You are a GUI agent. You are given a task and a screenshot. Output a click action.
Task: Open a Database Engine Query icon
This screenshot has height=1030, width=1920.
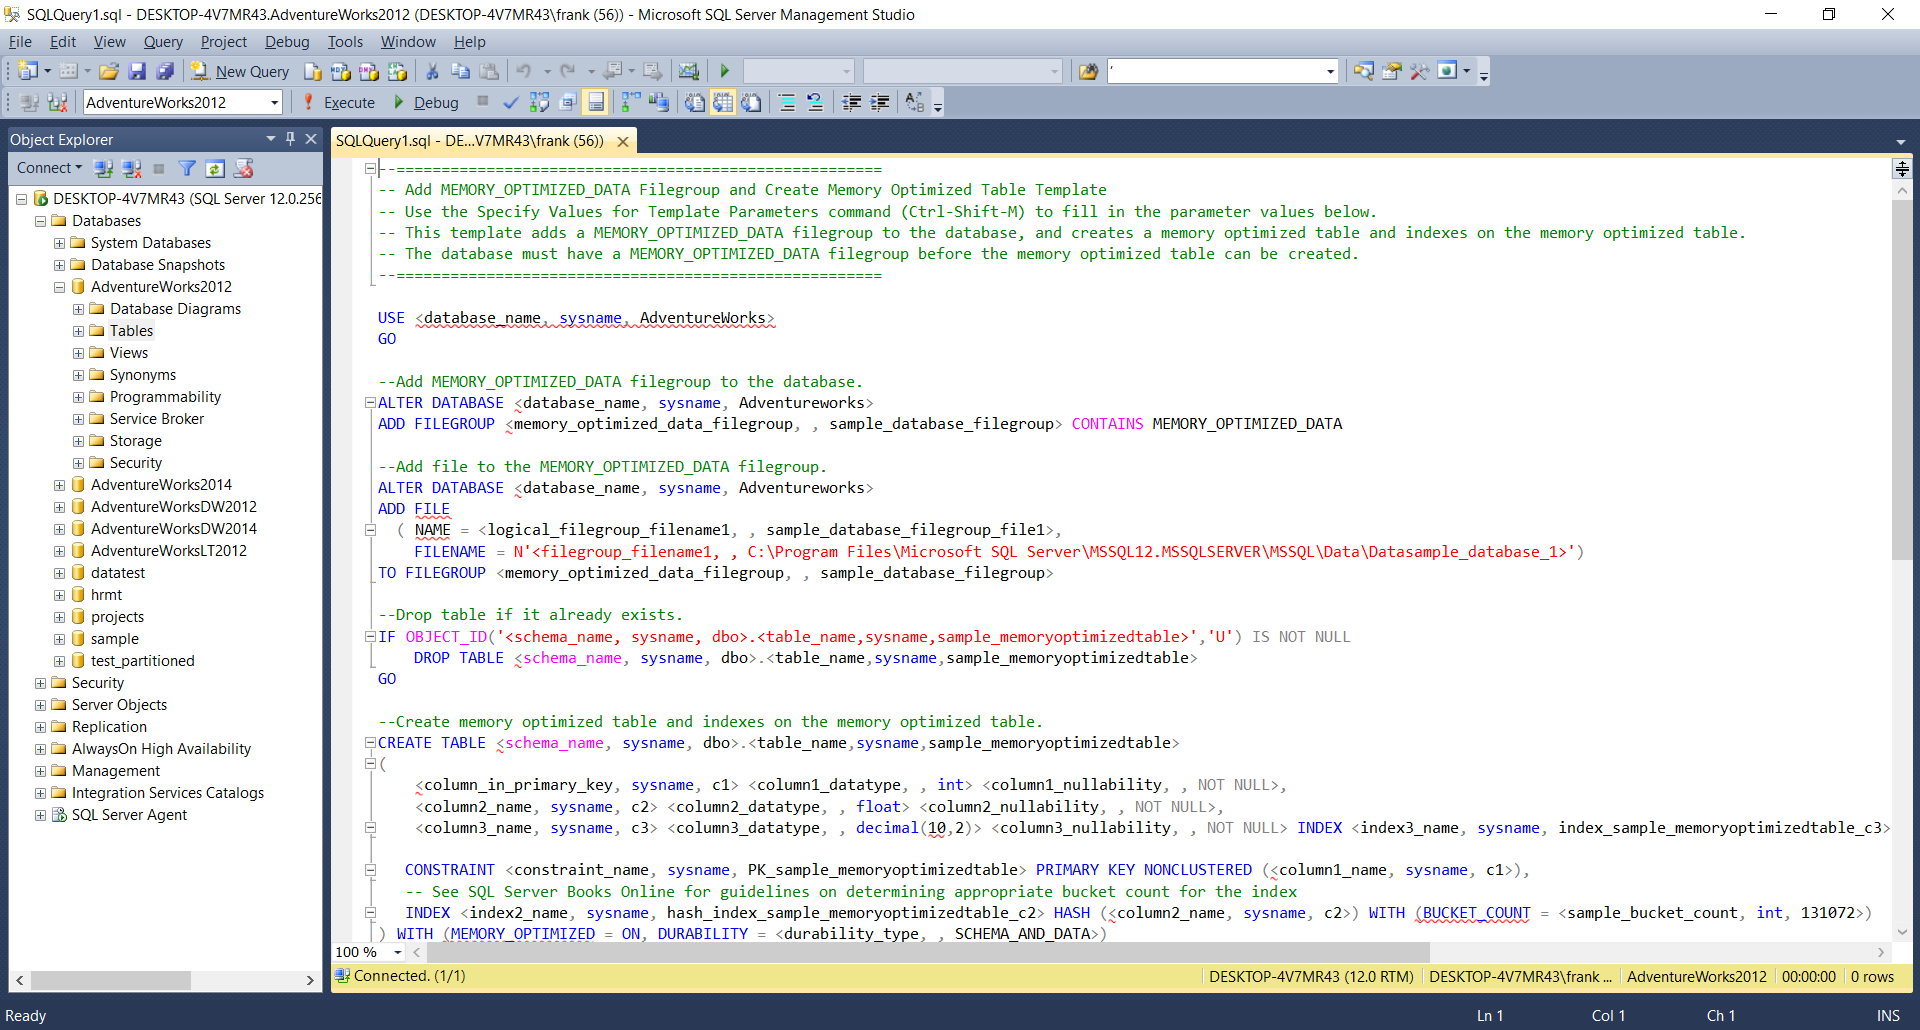pyautogui.click(x=313, y=71)
